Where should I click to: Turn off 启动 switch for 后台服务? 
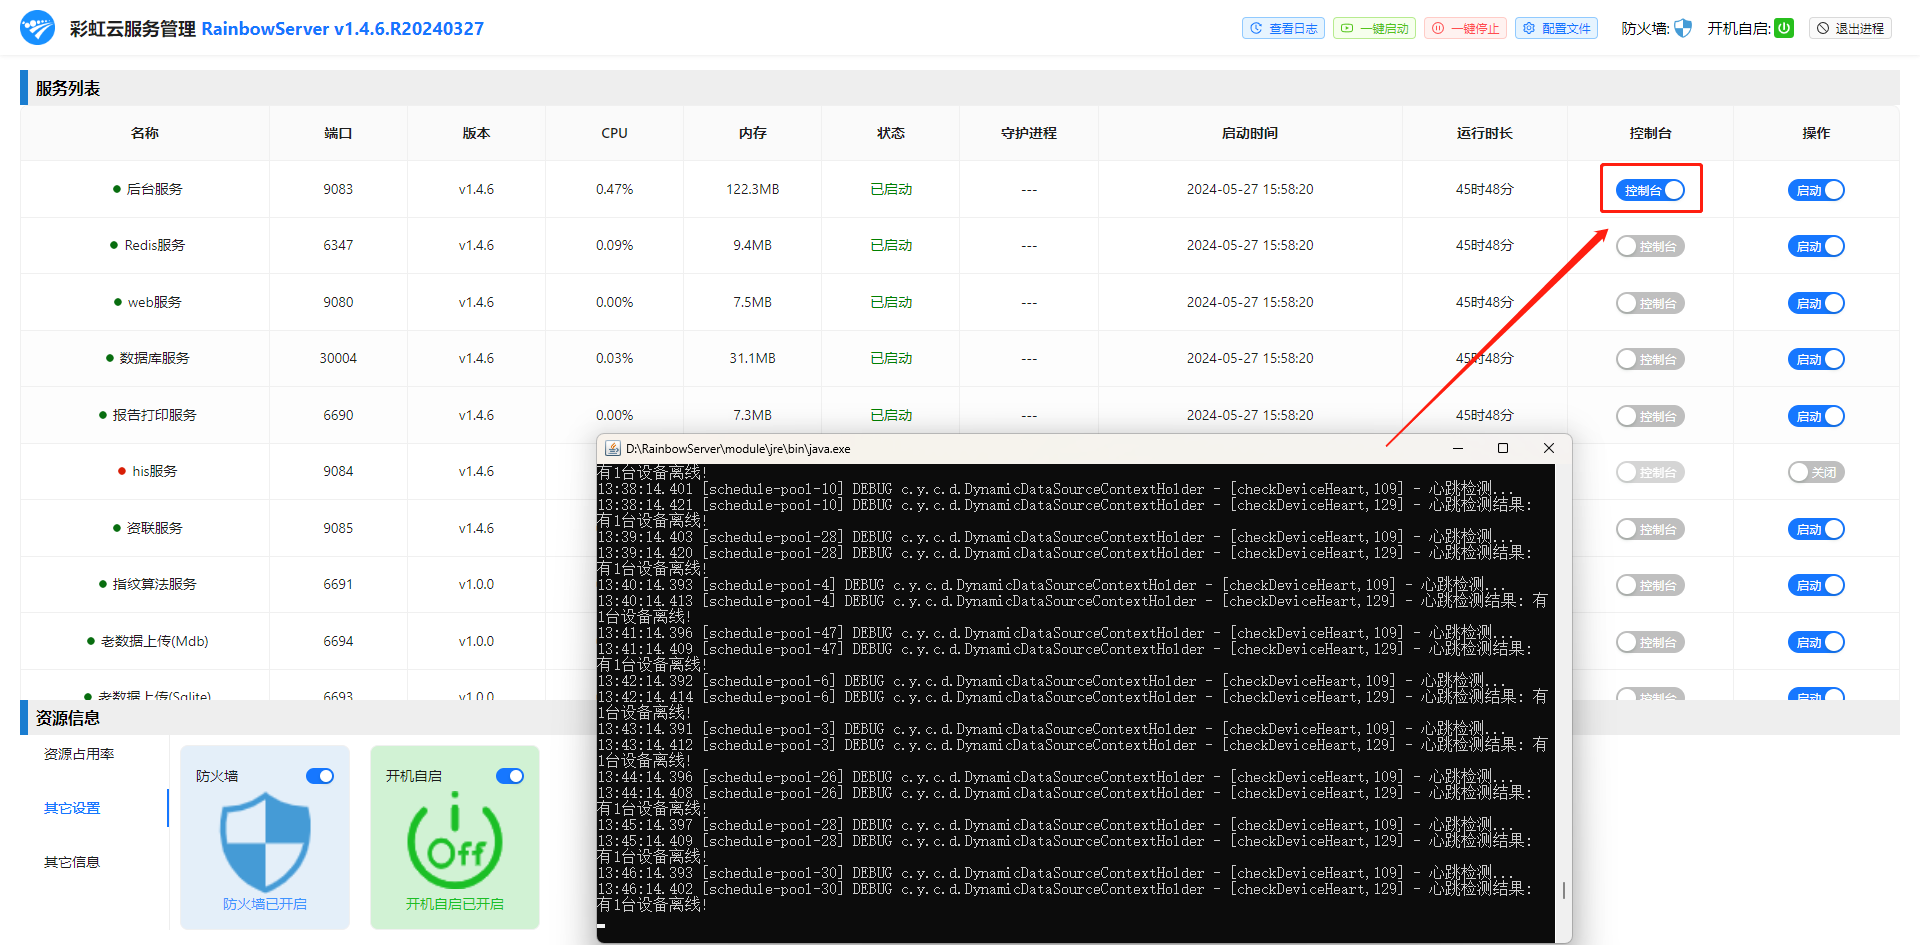1816,190
